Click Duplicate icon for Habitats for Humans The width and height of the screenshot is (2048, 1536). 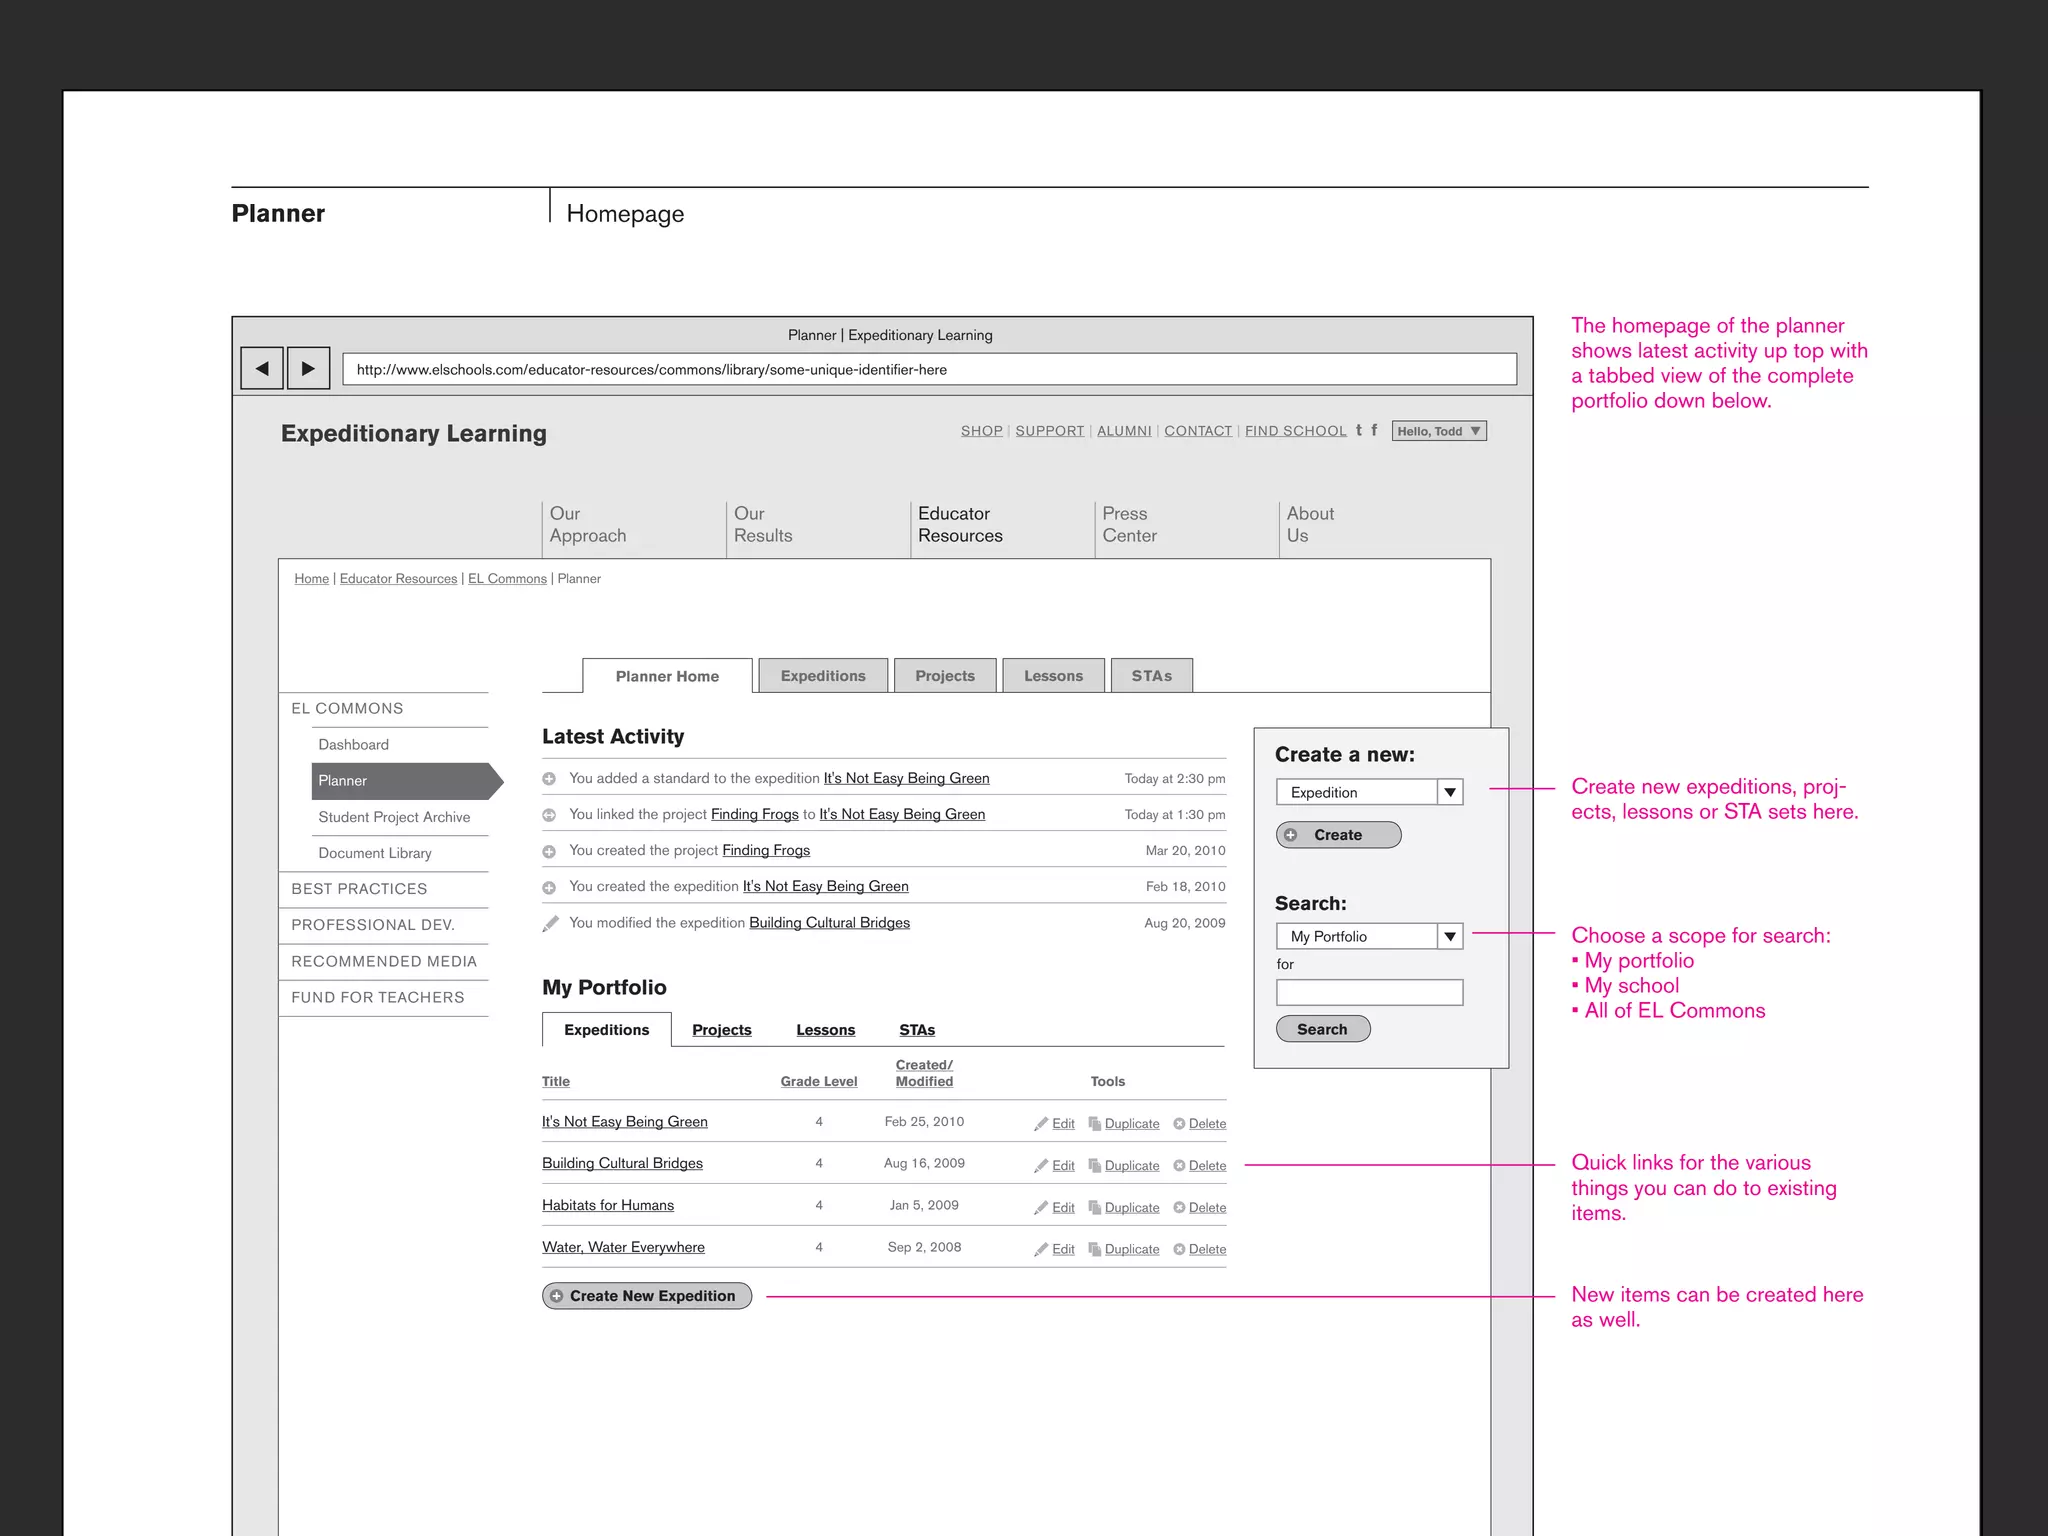coord(1094,1208)
